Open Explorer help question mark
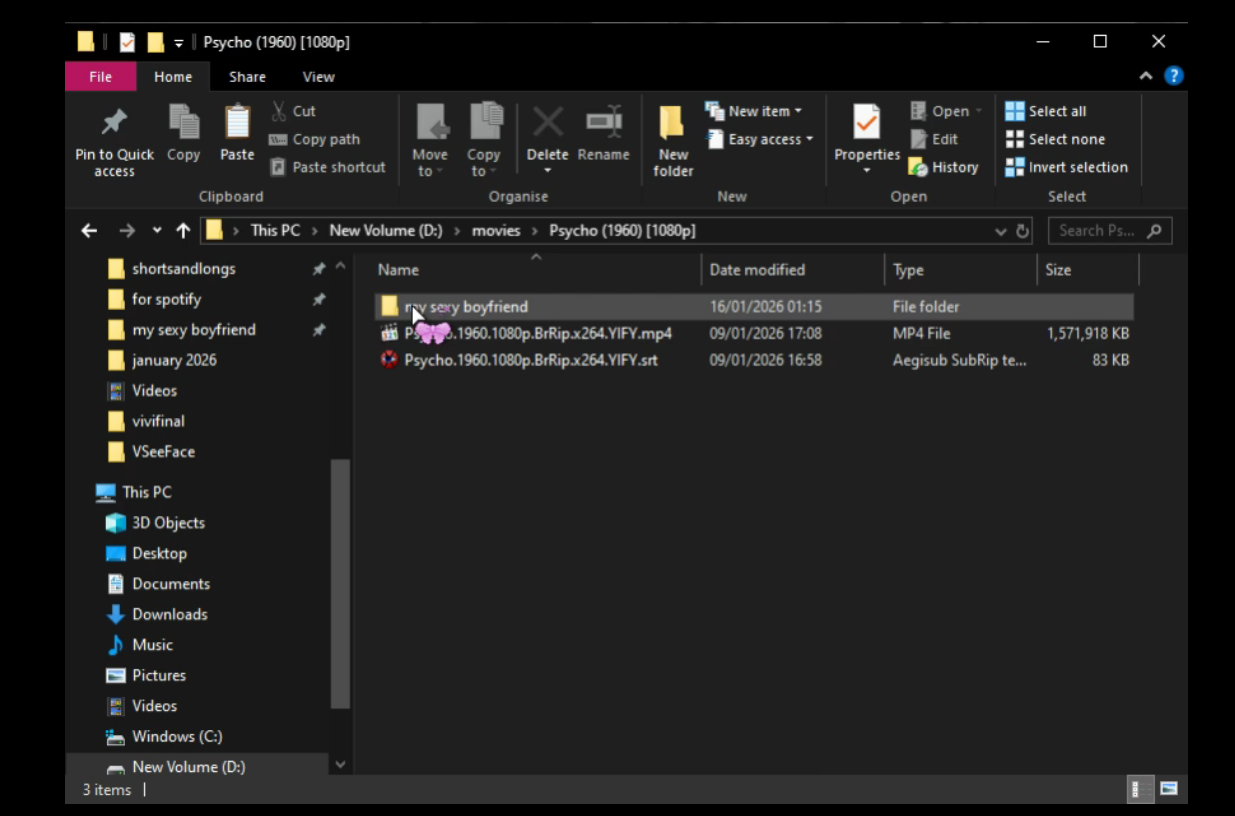This screenshot has width=1235, height=816. pyautogui.click(x=1174, y=76)
